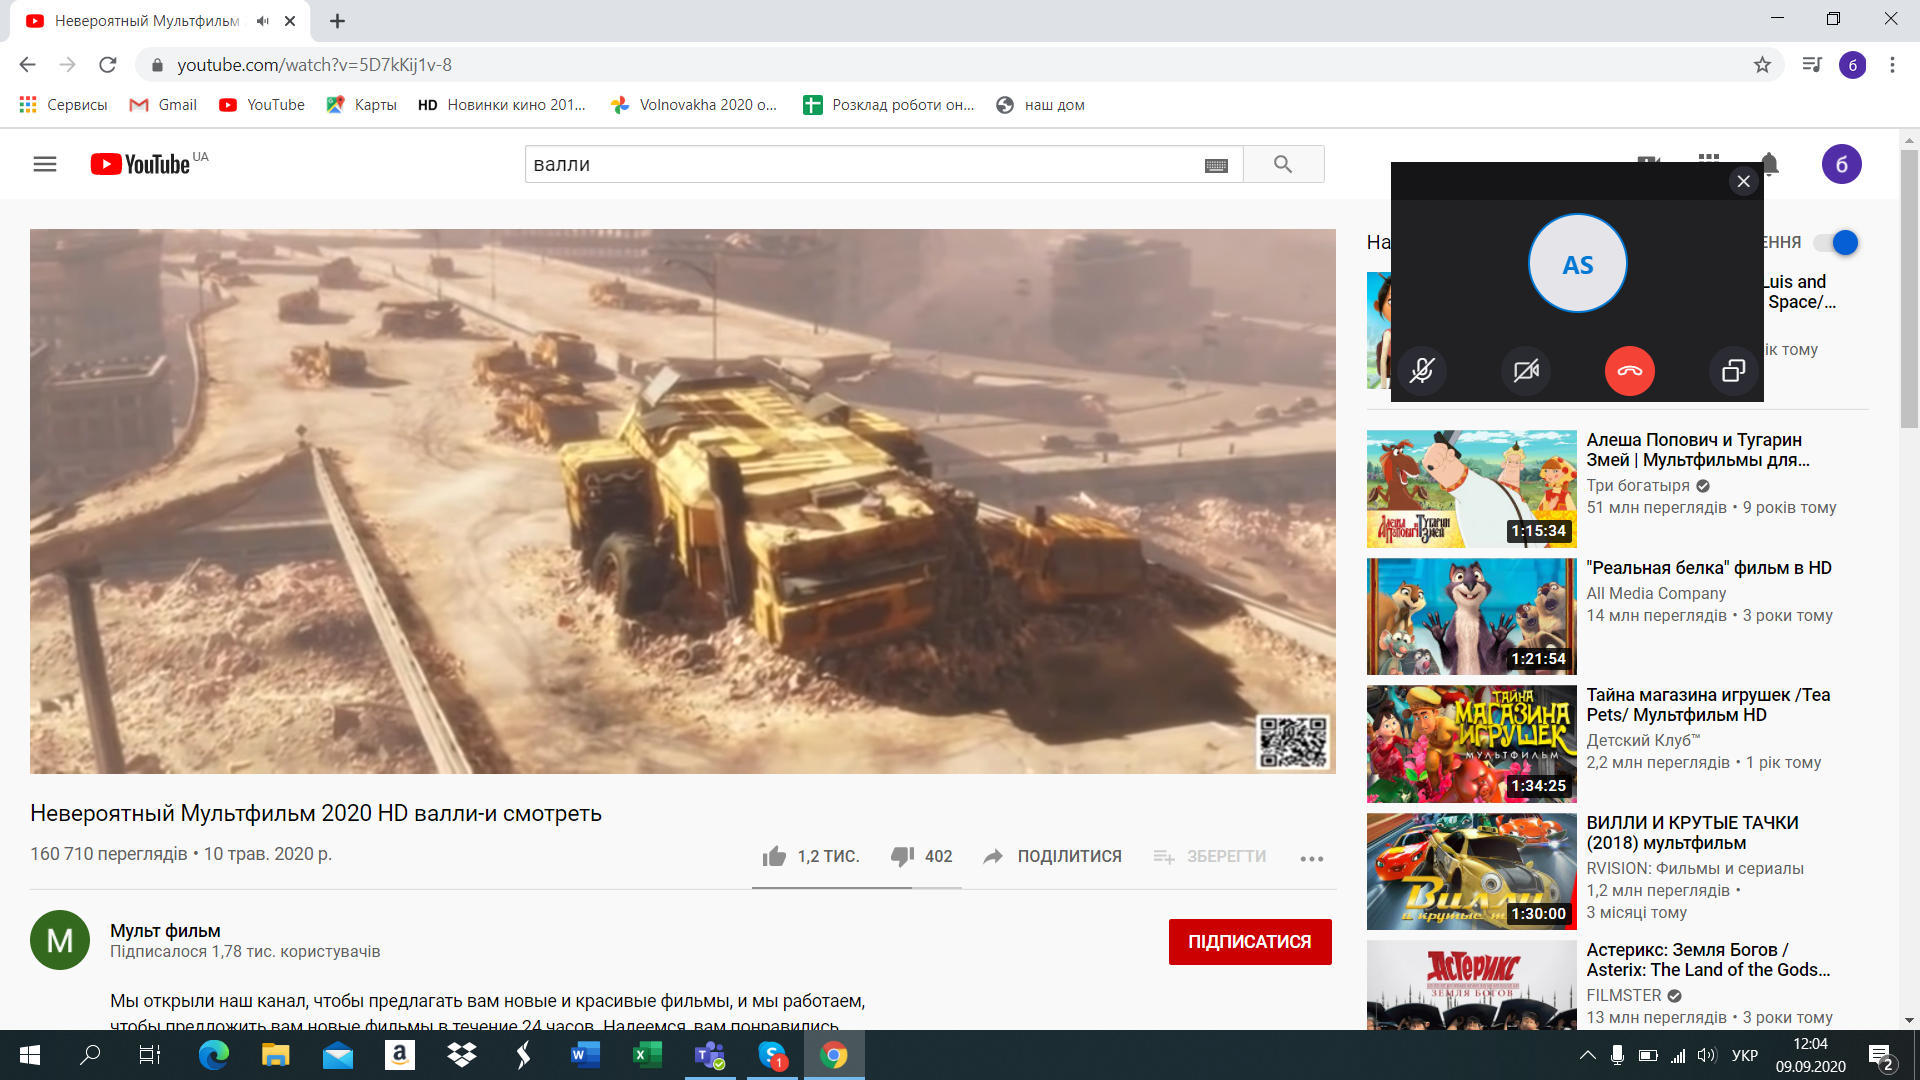Open the more actions three-dot menu
Screen dimensions: 1920x1080
click(1311, 858)
